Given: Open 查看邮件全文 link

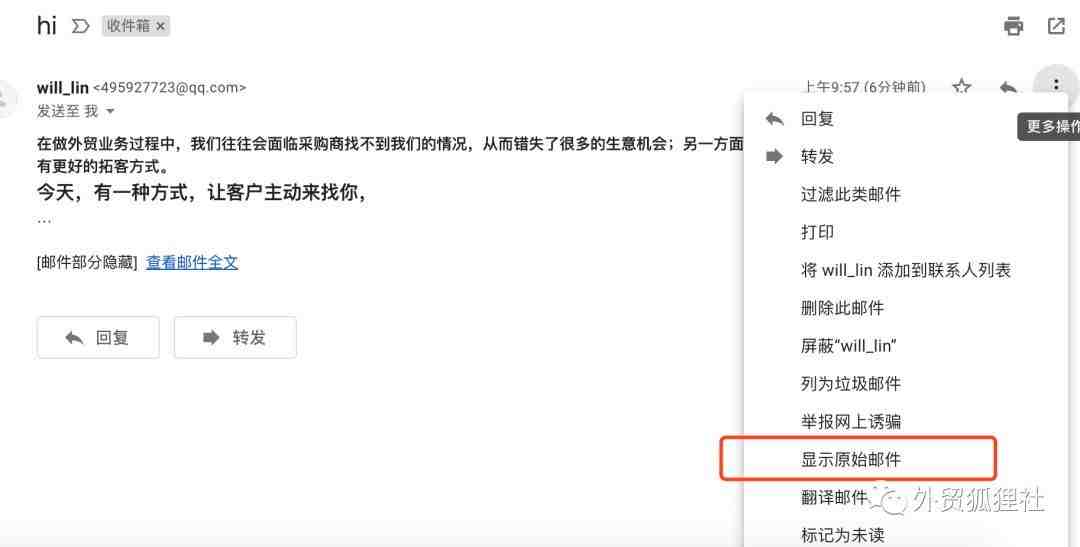Looking at the screenshot, I should 192,262.
